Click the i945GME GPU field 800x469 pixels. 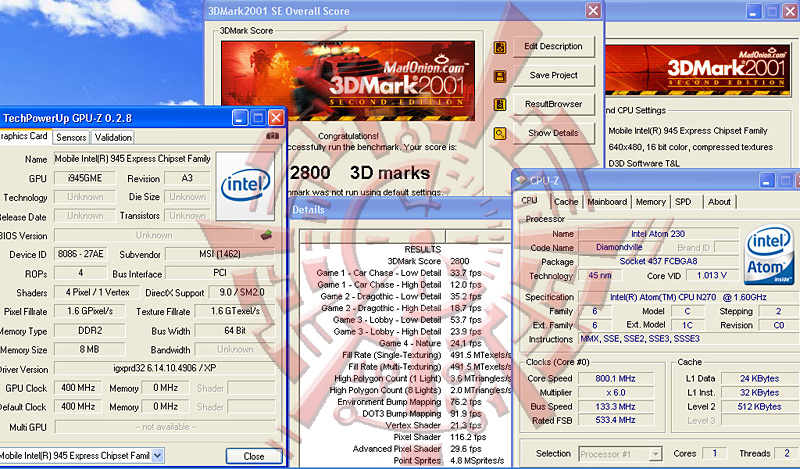click(85, 178)
